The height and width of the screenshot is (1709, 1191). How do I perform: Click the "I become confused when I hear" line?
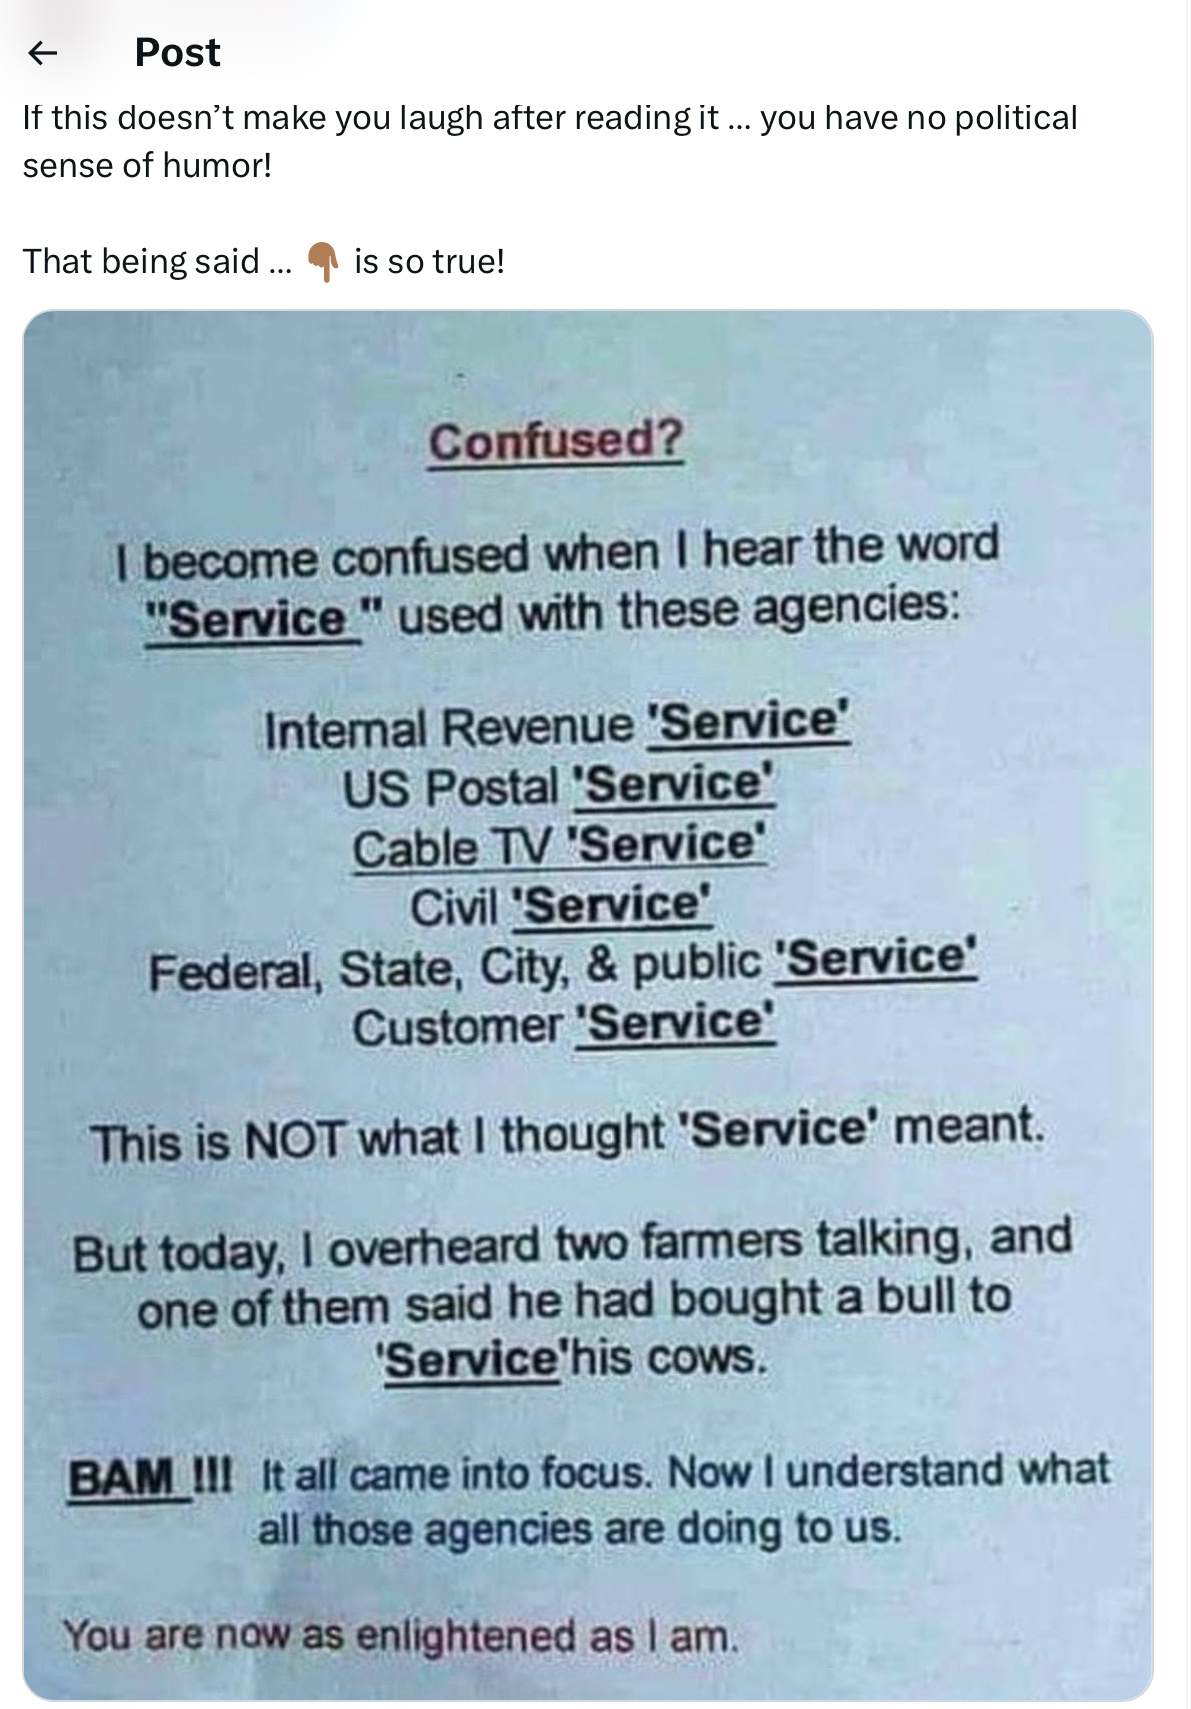[x=557, y=552]
